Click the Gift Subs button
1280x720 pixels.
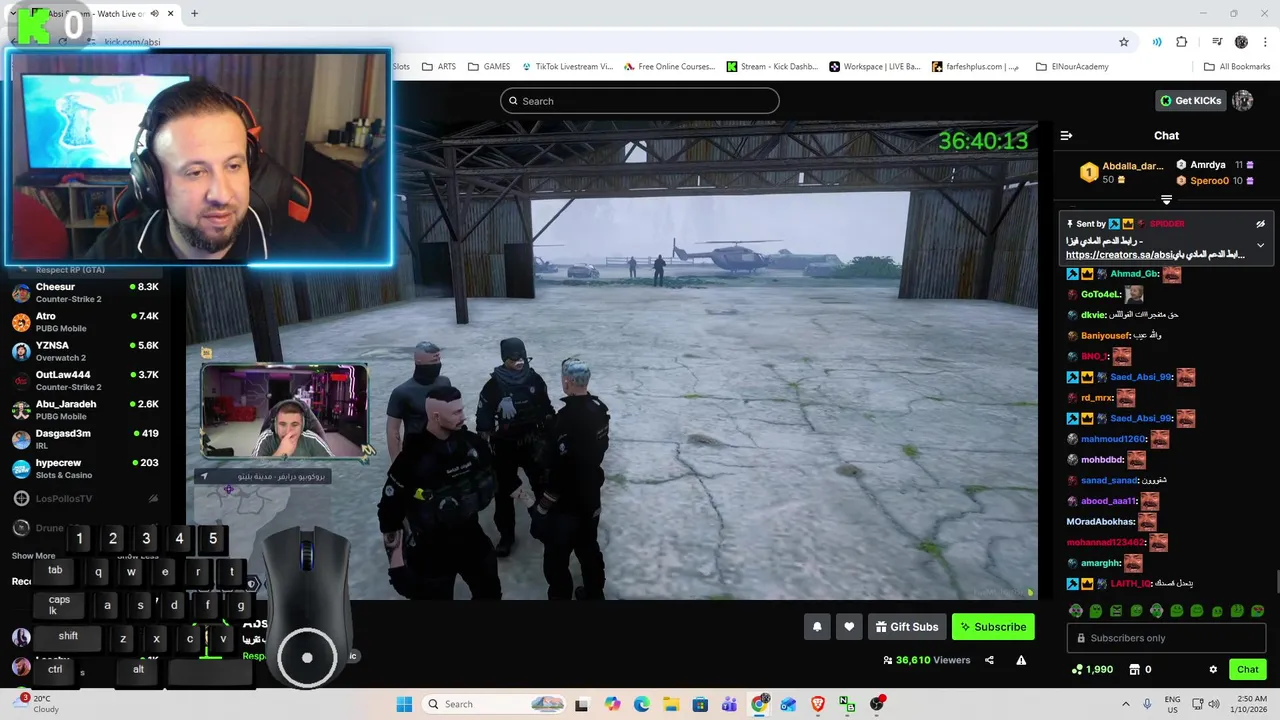click(x=906, y=627)
